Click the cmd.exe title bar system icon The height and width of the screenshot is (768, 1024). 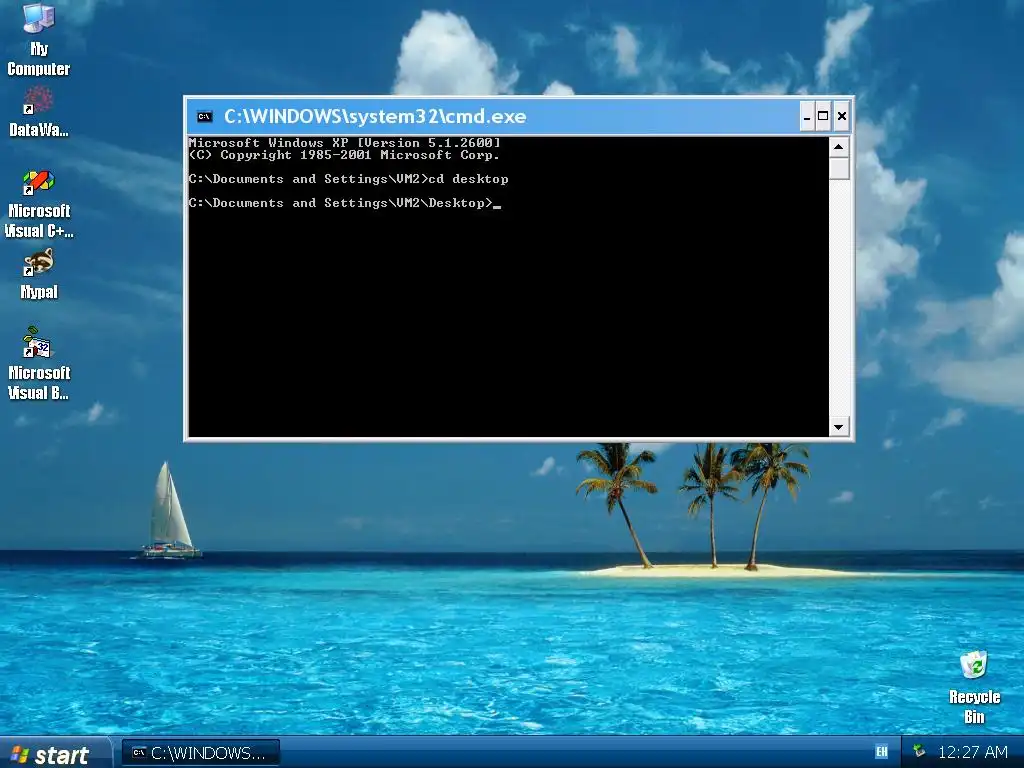click(204, 116)
